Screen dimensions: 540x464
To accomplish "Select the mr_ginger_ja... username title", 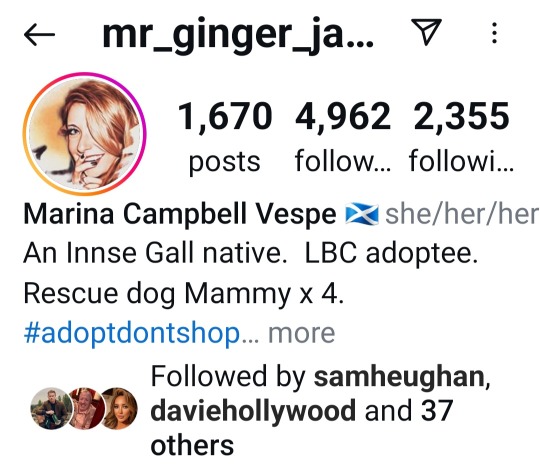I will point(238,35).
